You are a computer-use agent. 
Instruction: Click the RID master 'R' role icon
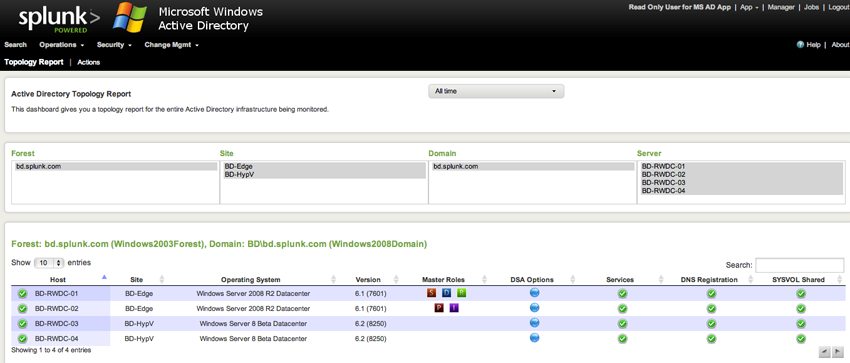click(x=461, y=293)
